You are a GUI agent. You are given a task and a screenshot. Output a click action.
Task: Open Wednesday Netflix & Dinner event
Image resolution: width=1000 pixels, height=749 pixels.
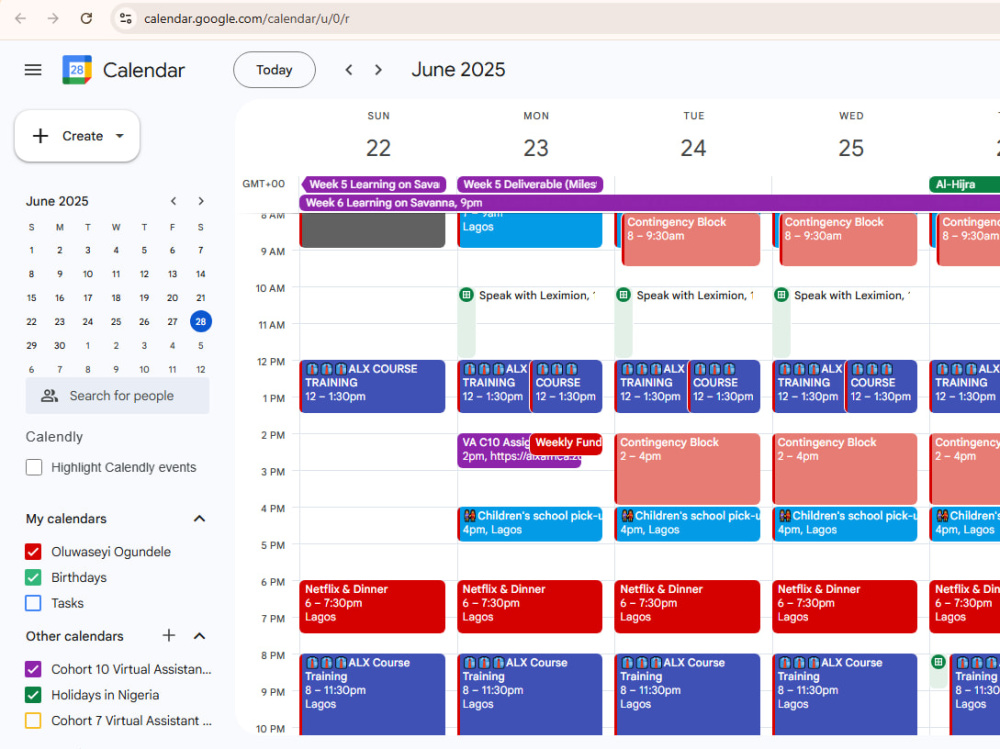(x=844, y=606)
